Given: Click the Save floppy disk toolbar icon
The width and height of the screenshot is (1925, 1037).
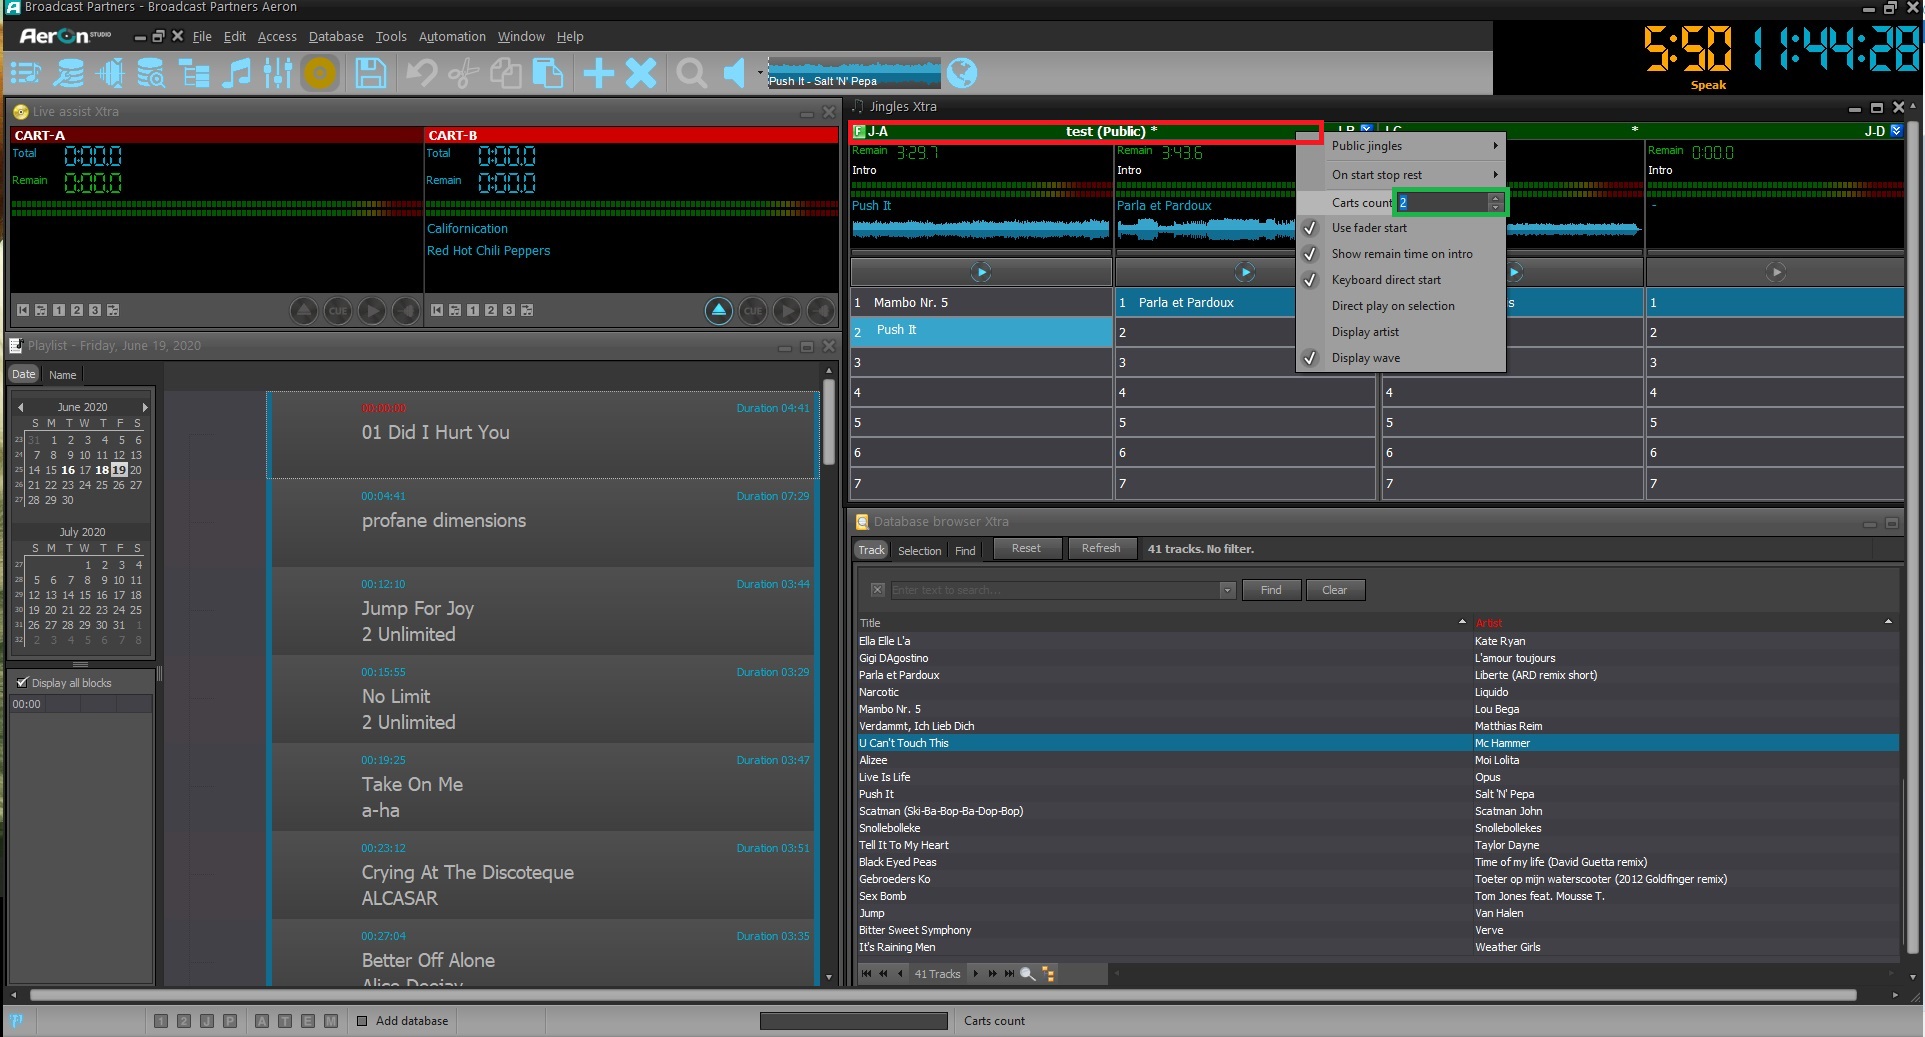Looking at the screenshot, I should point(370,73).
